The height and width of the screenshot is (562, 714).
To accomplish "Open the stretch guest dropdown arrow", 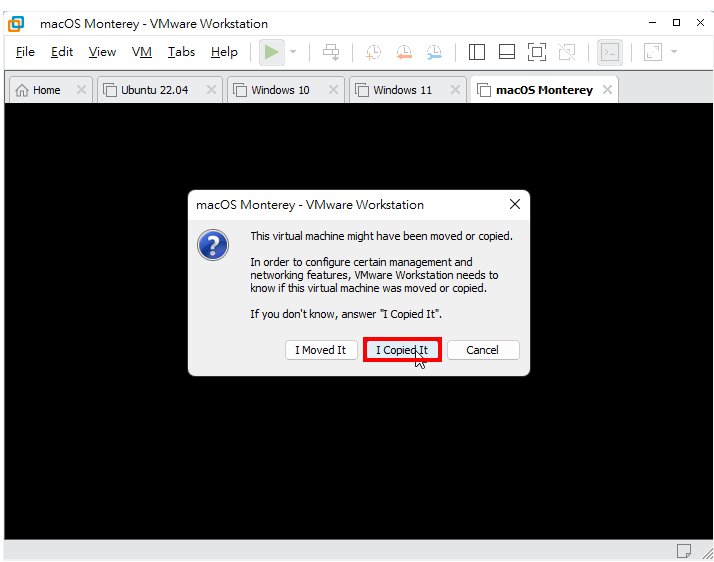I will click(674, 52).
